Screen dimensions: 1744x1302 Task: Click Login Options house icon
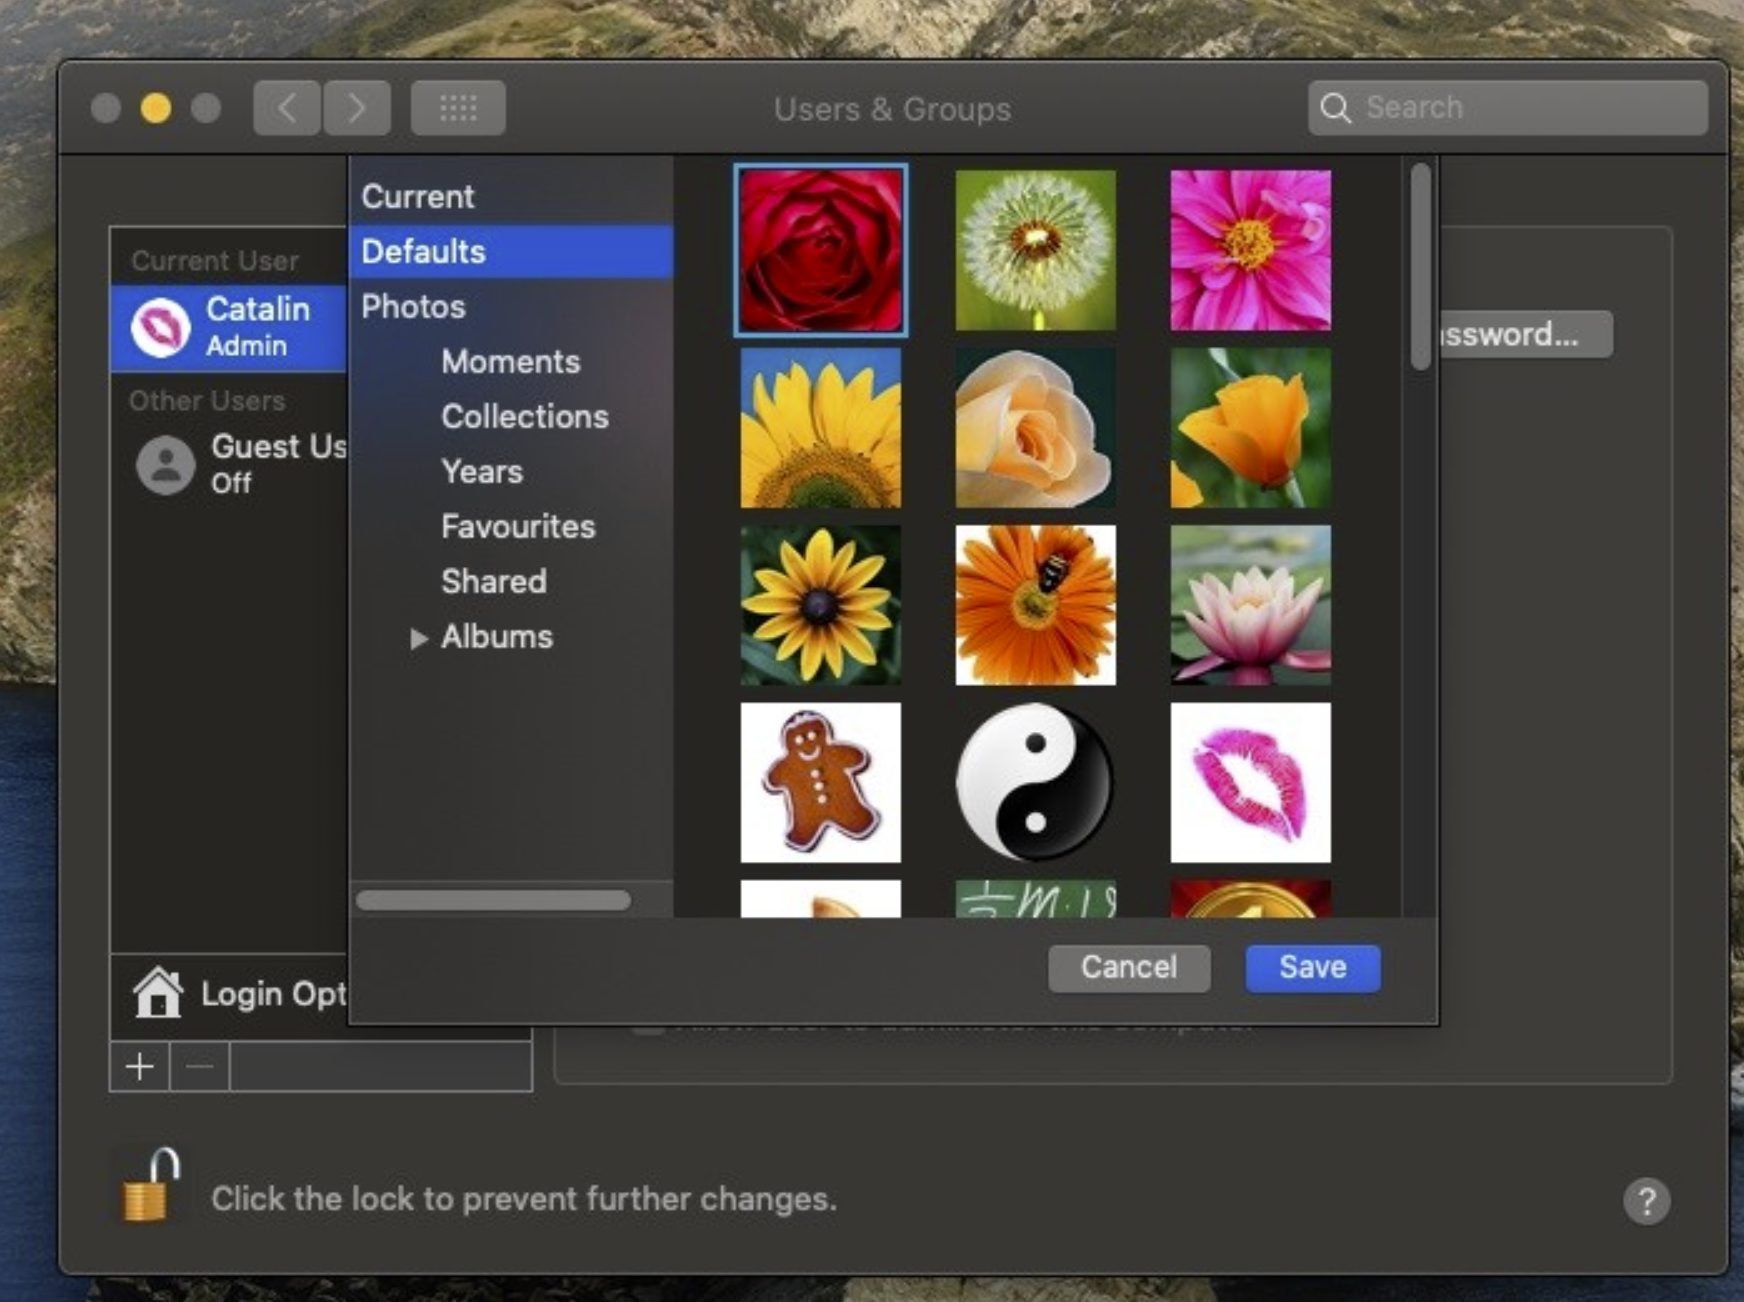click(x=158, y=993)
